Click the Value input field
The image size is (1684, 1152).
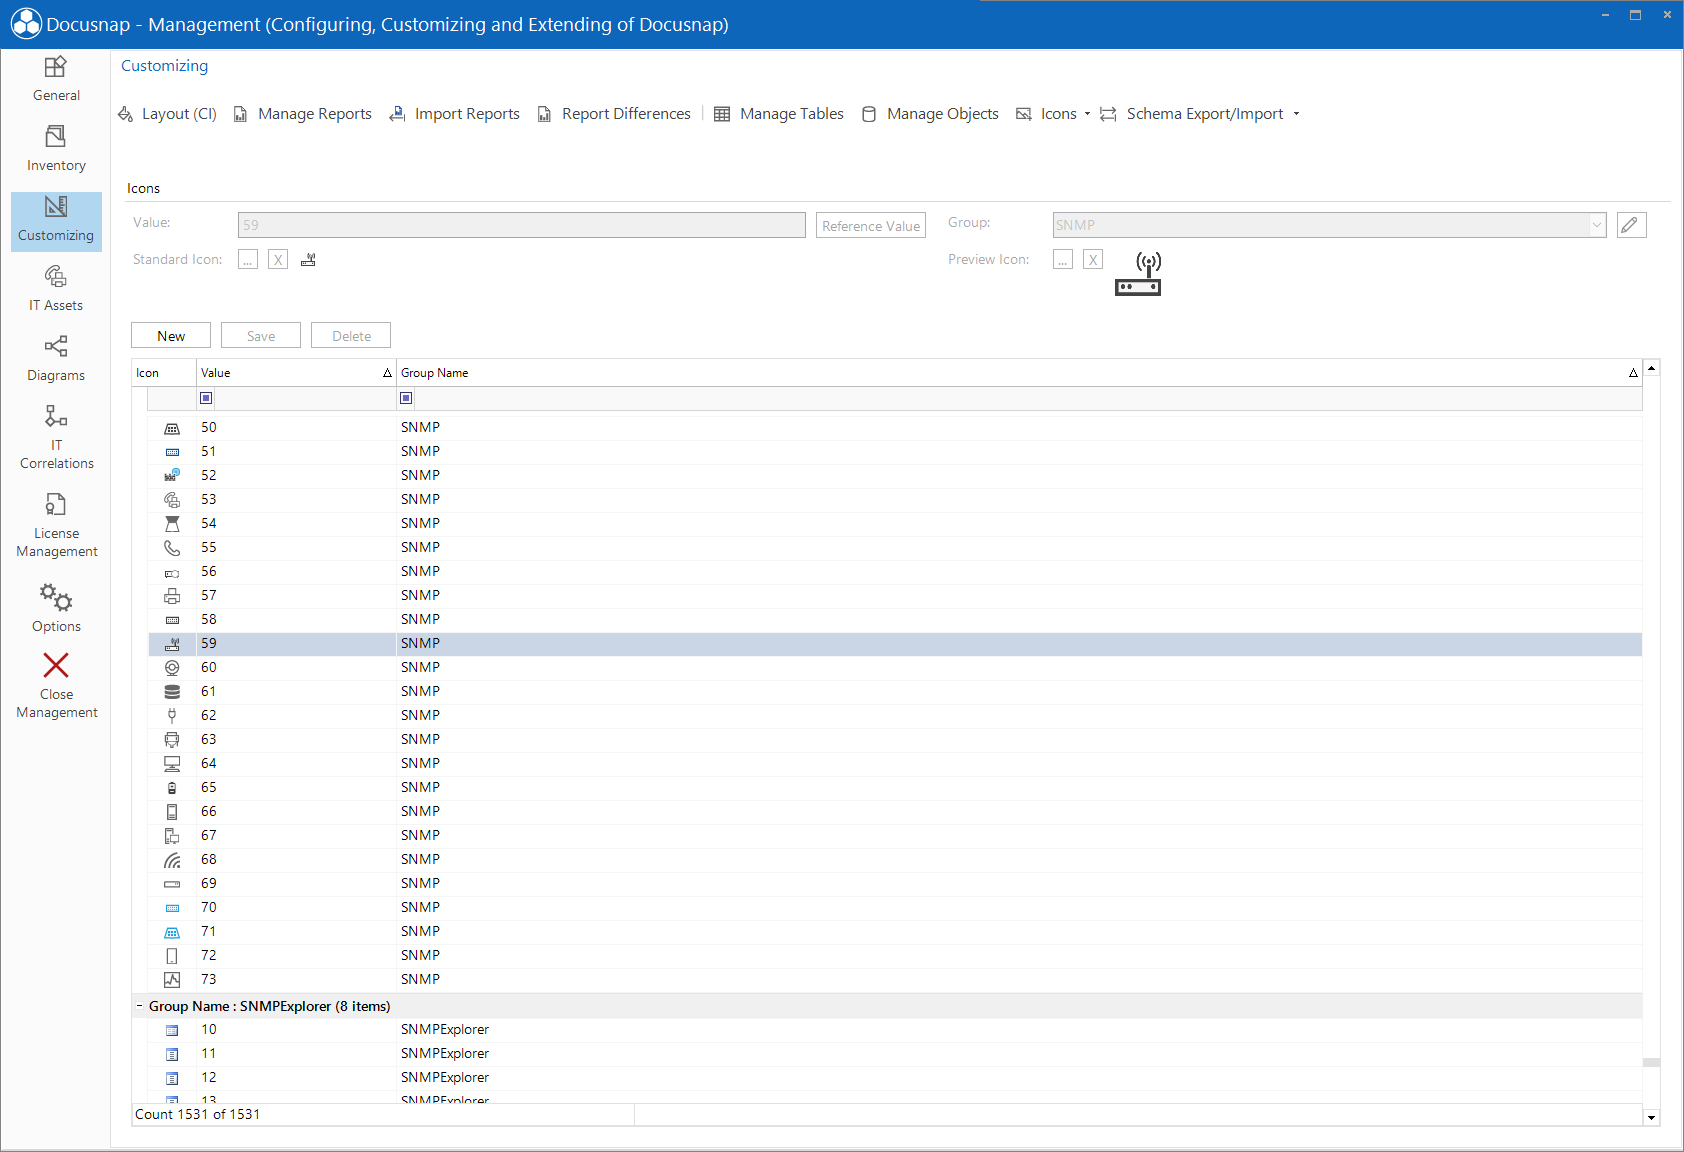522,225
